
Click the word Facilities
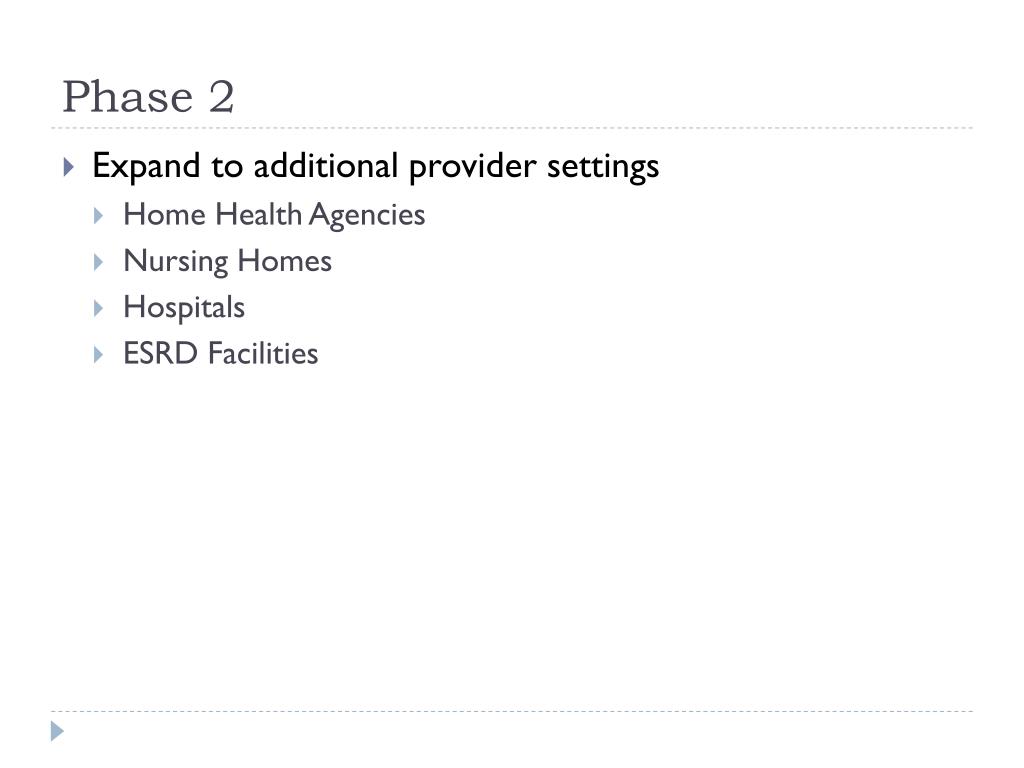point(263,353)
